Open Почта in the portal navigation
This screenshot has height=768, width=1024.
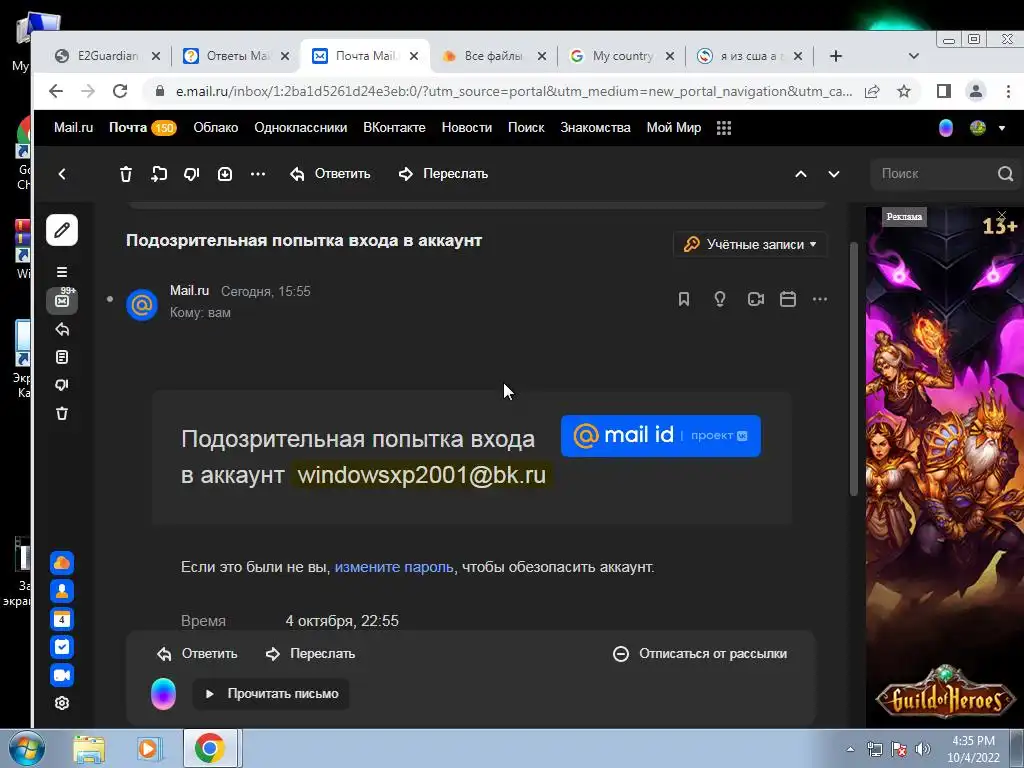(x=128, y=127)
